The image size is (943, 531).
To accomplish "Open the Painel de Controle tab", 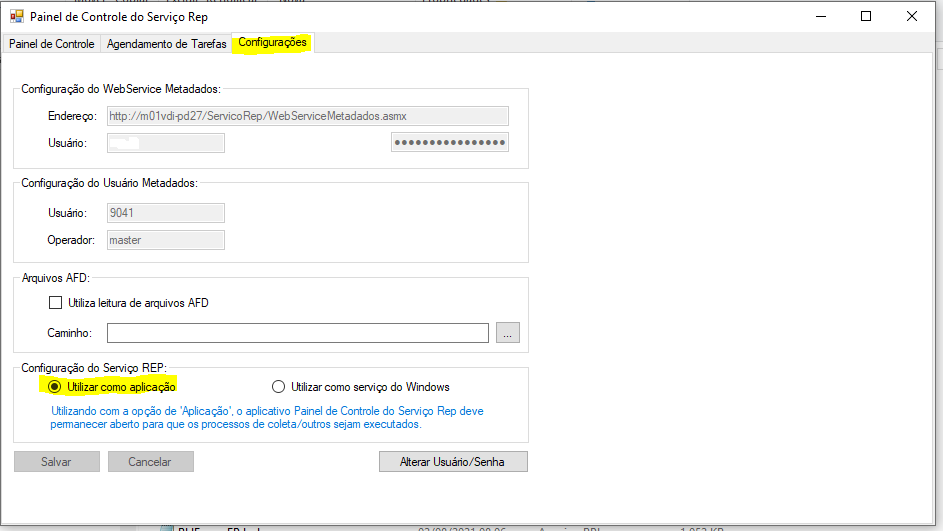I will (x=52, y=44).
